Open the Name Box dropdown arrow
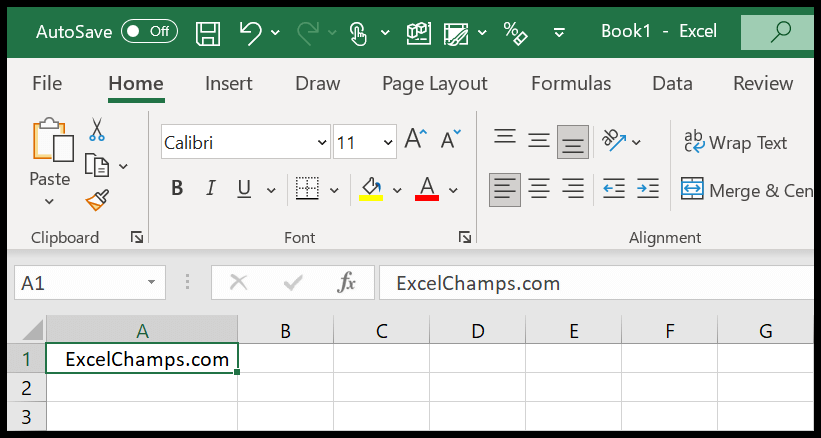821x438 pixels. tap(152, 283)
